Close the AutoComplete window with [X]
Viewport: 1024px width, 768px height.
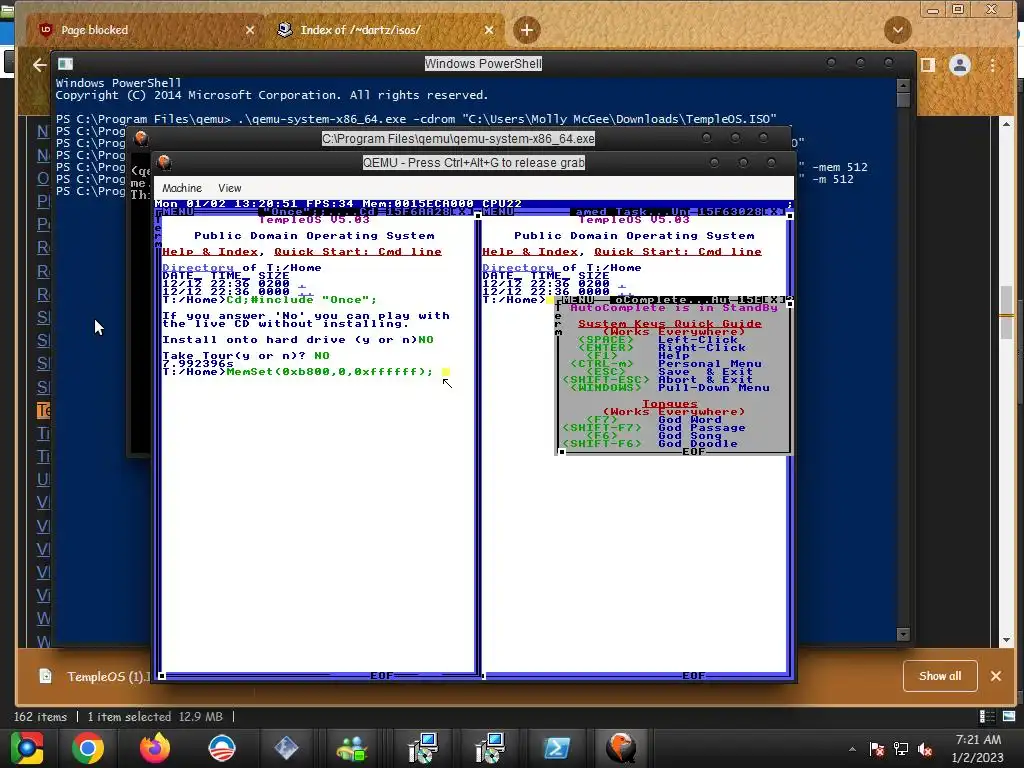774,300
